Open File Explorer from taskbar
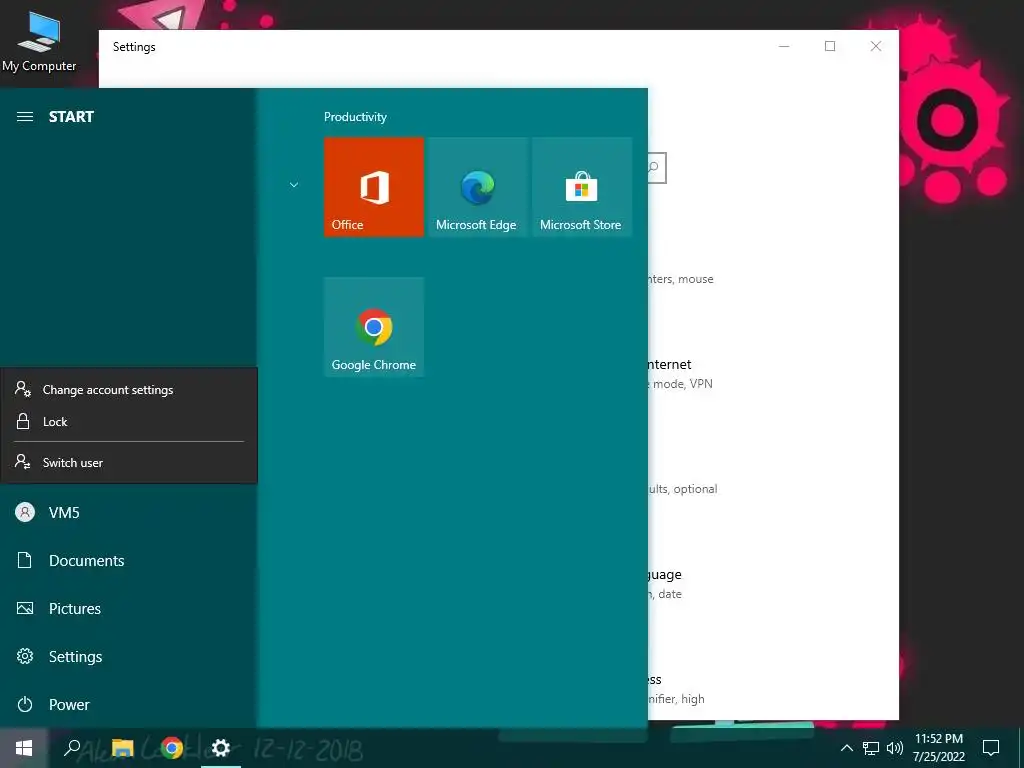Viewport: 1024px width, 768px height. [122, 748]
